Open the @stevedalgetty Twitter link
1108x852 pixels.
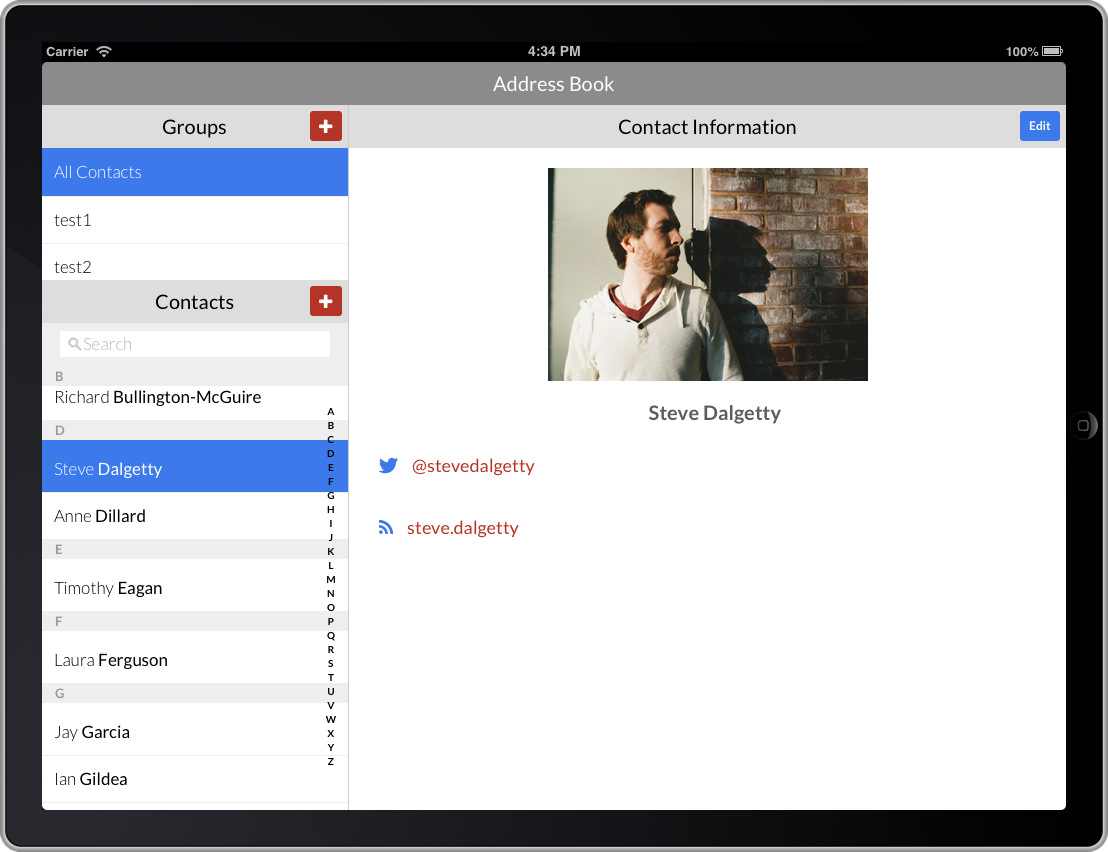click(x=473, y=466)
